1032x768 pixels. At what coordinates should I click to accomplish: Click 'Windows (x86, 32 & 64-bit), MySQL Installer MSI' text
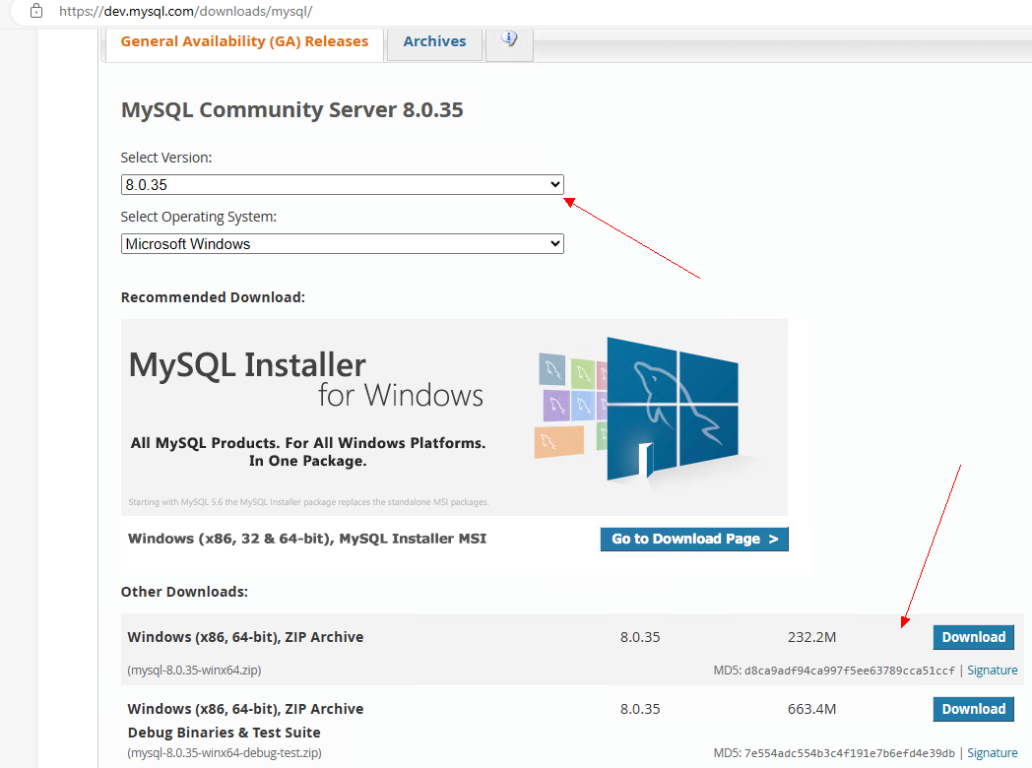[x=307, y=538]
